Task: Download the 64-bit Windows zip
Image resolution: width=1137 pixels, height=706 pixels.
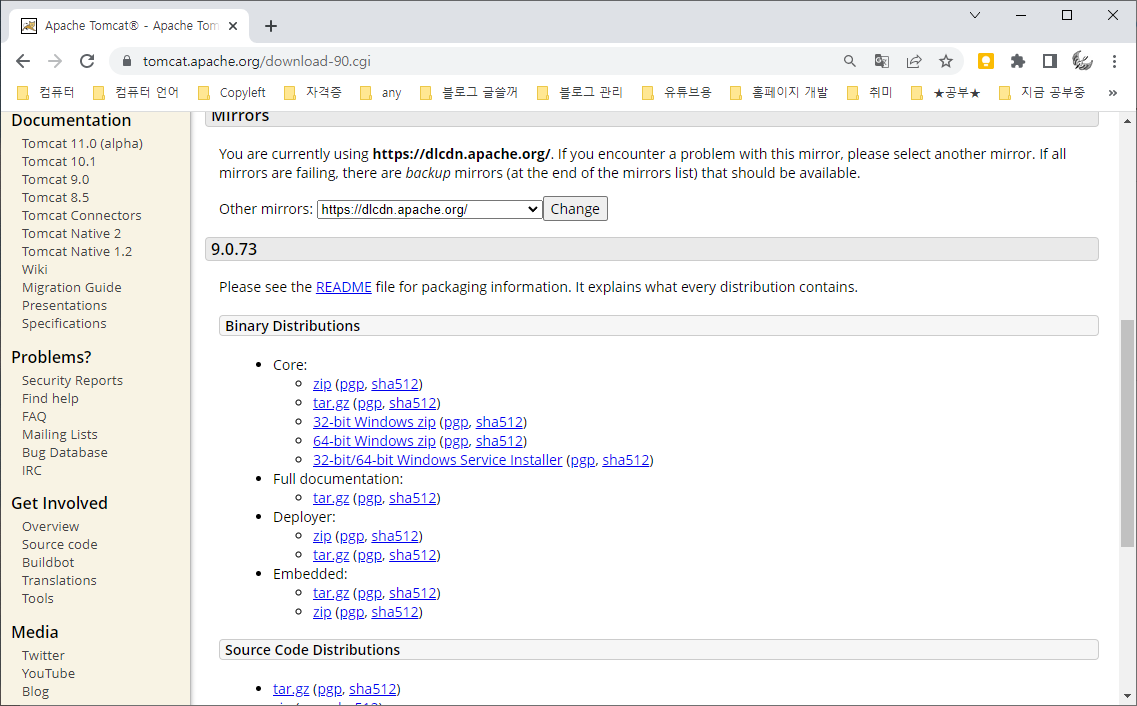Action: pos(374,441)
